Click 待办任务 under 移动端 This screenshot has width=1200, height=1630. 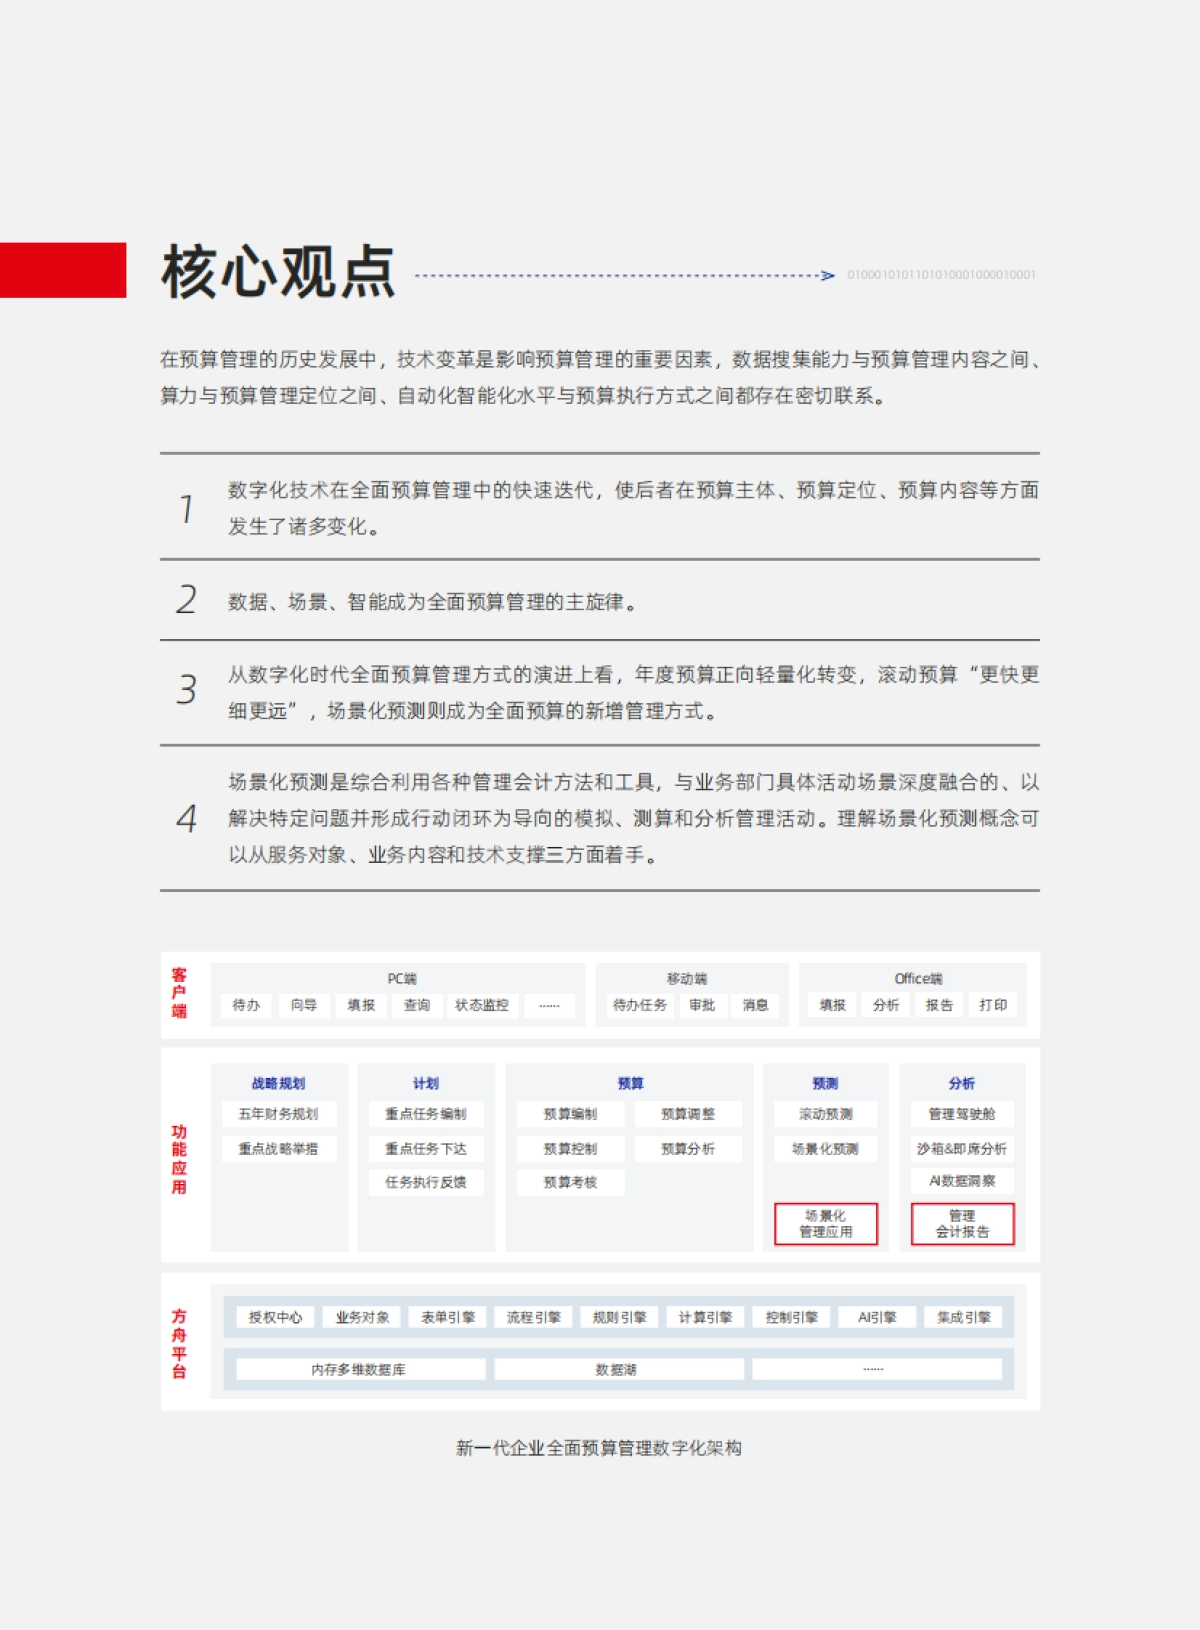(x=640, y=1005)
